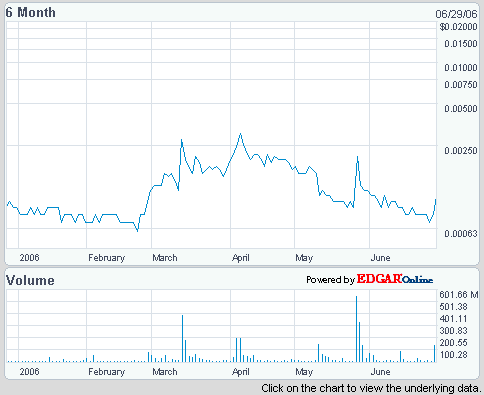Click the 200.55 volume axis label
The height and width of the screenshot is (395, 484).
click(453, 343)
